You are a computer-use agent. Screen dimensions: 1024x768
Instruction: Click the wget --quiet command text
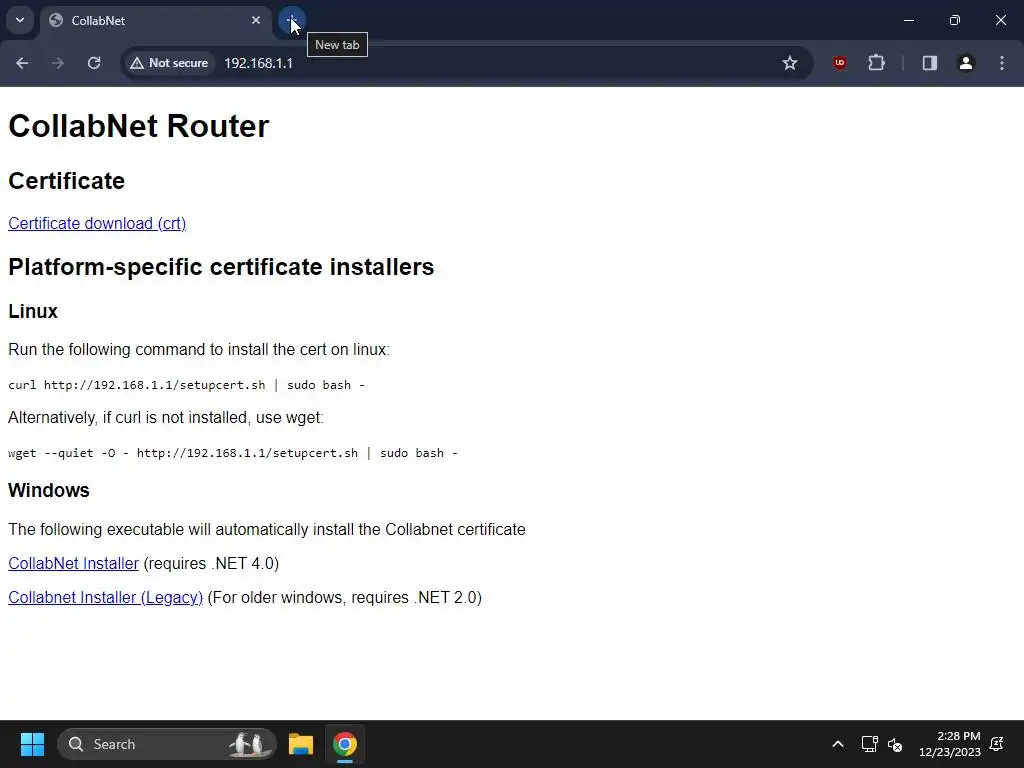click(232, 453)
